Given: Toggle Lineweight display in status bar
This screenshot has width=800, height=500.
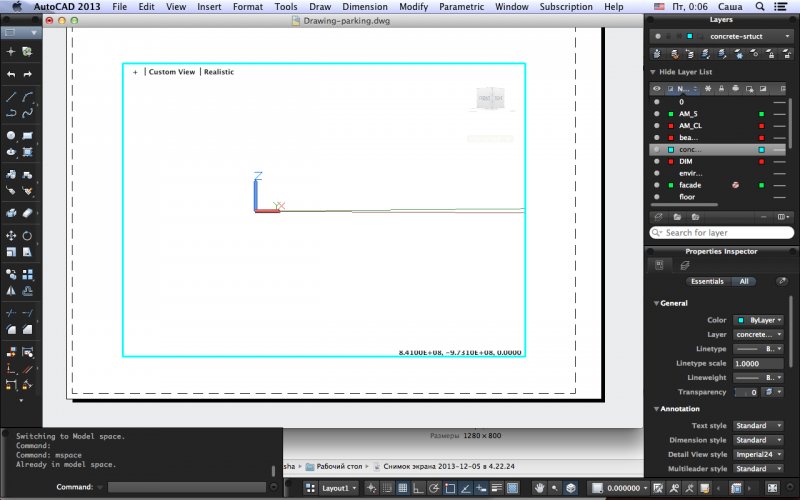Looking at the screenshot, I should click(496, 488).
